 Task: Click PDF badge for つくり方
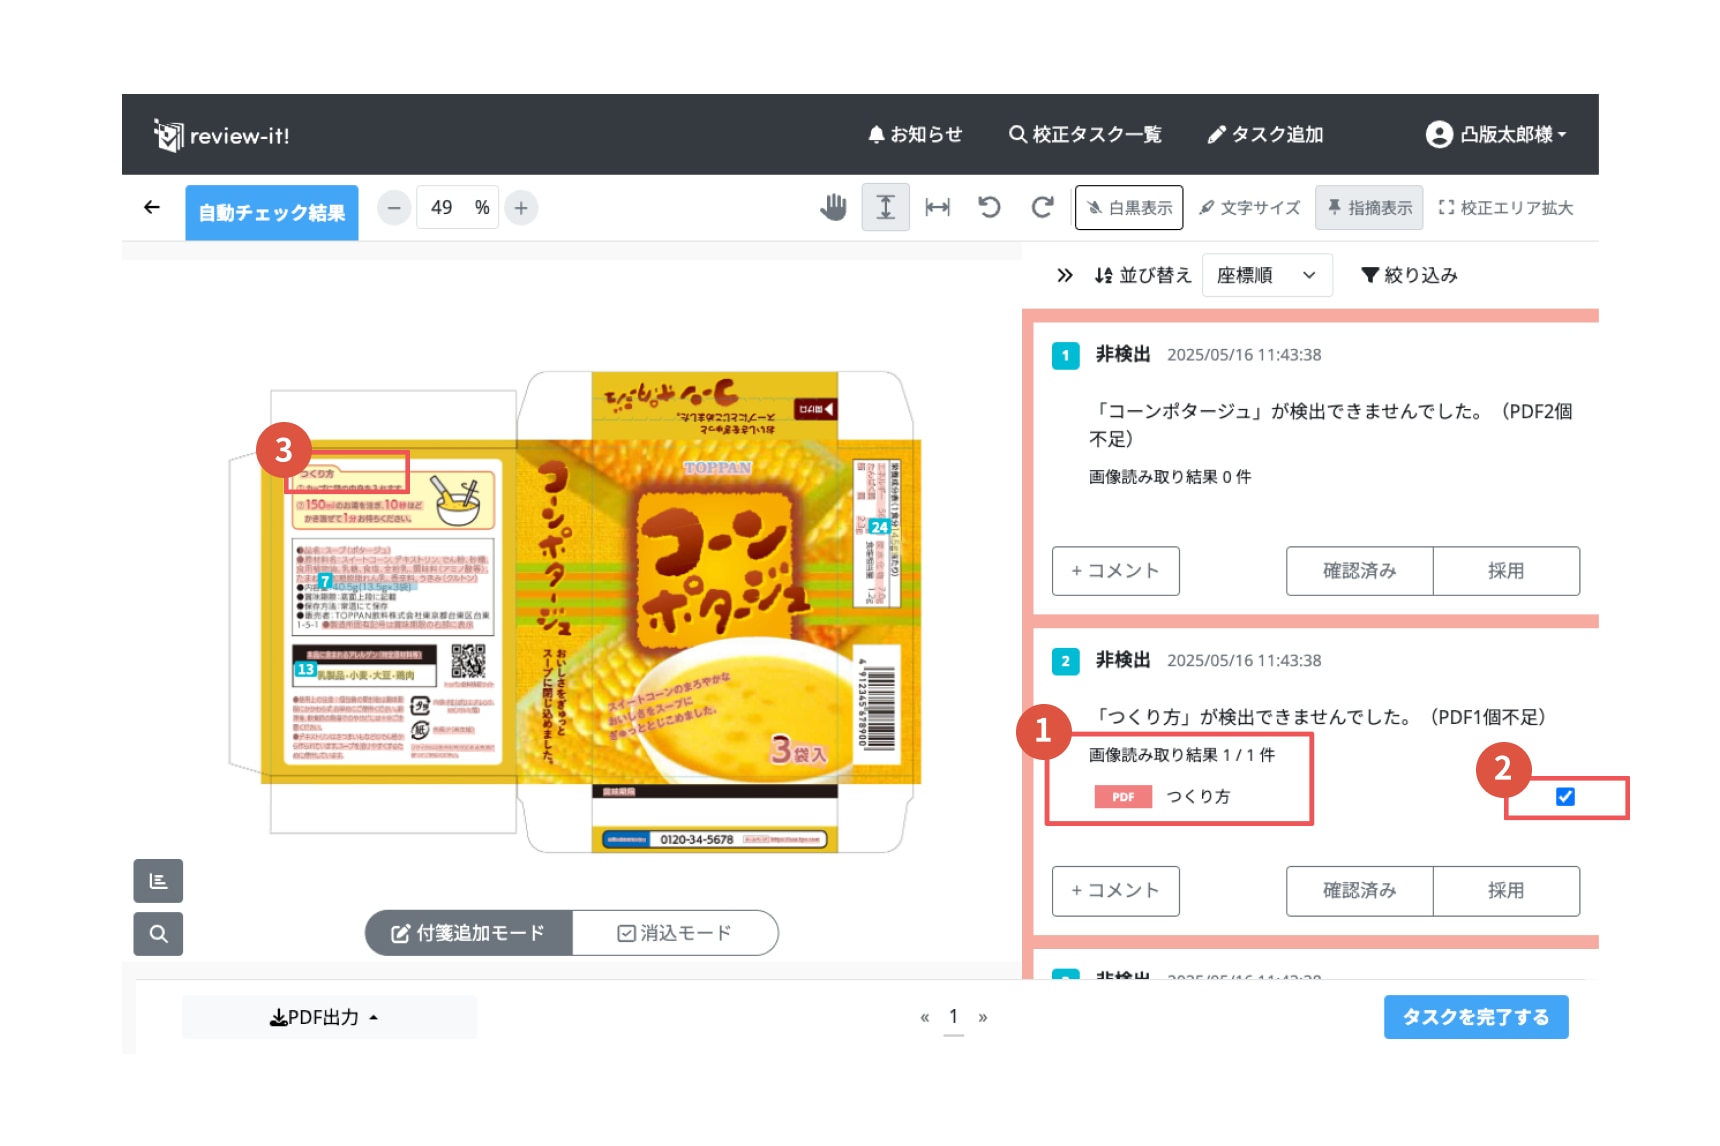point(1123,797)
